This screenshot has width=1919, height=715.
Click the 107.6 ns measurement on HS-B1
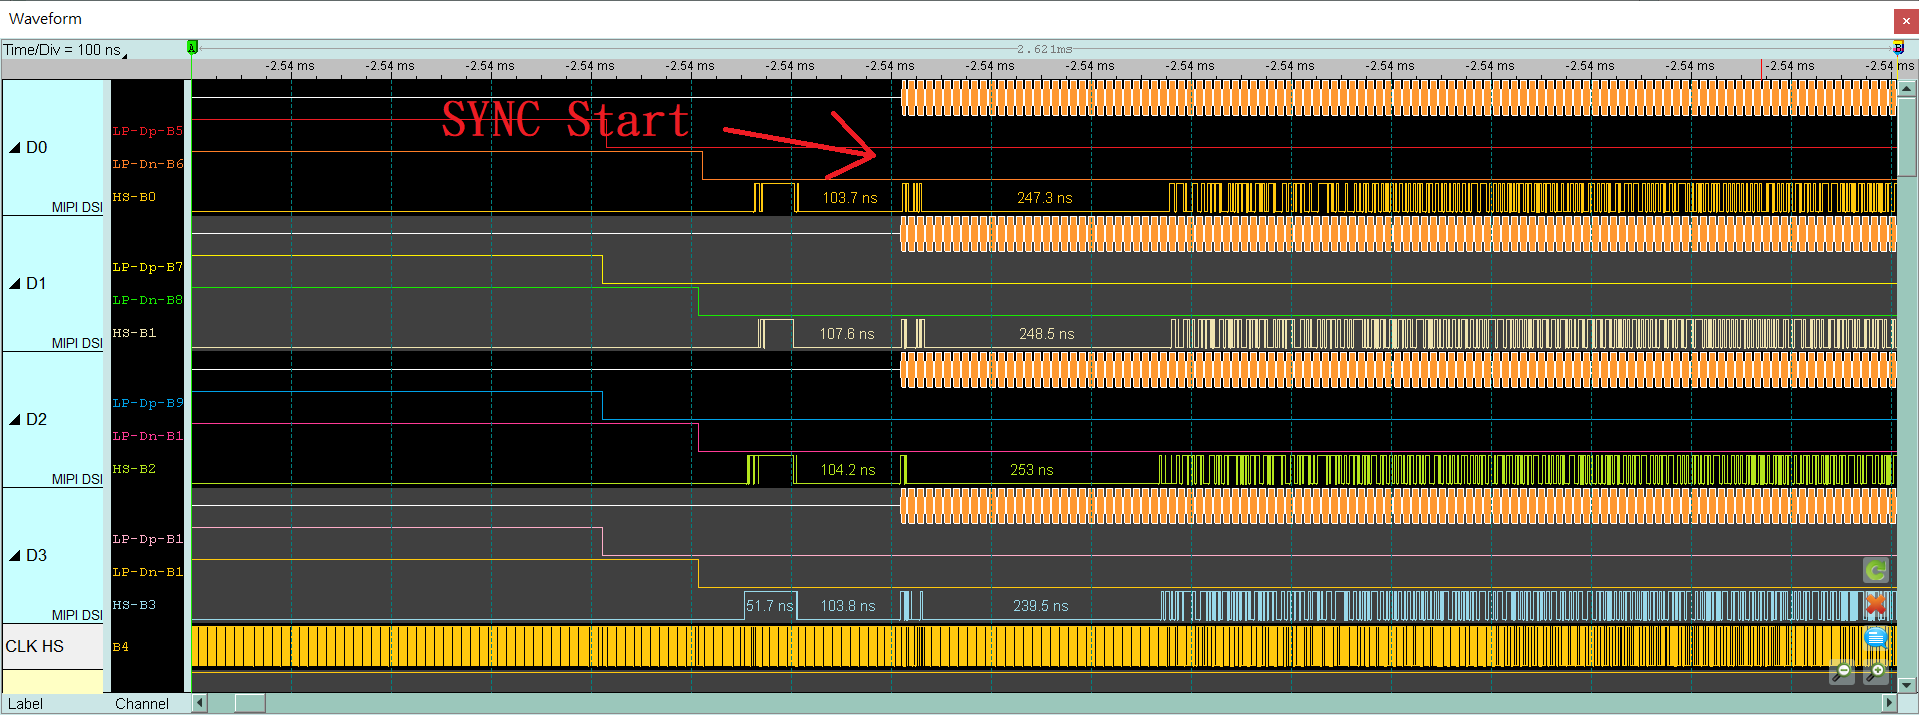847,334
